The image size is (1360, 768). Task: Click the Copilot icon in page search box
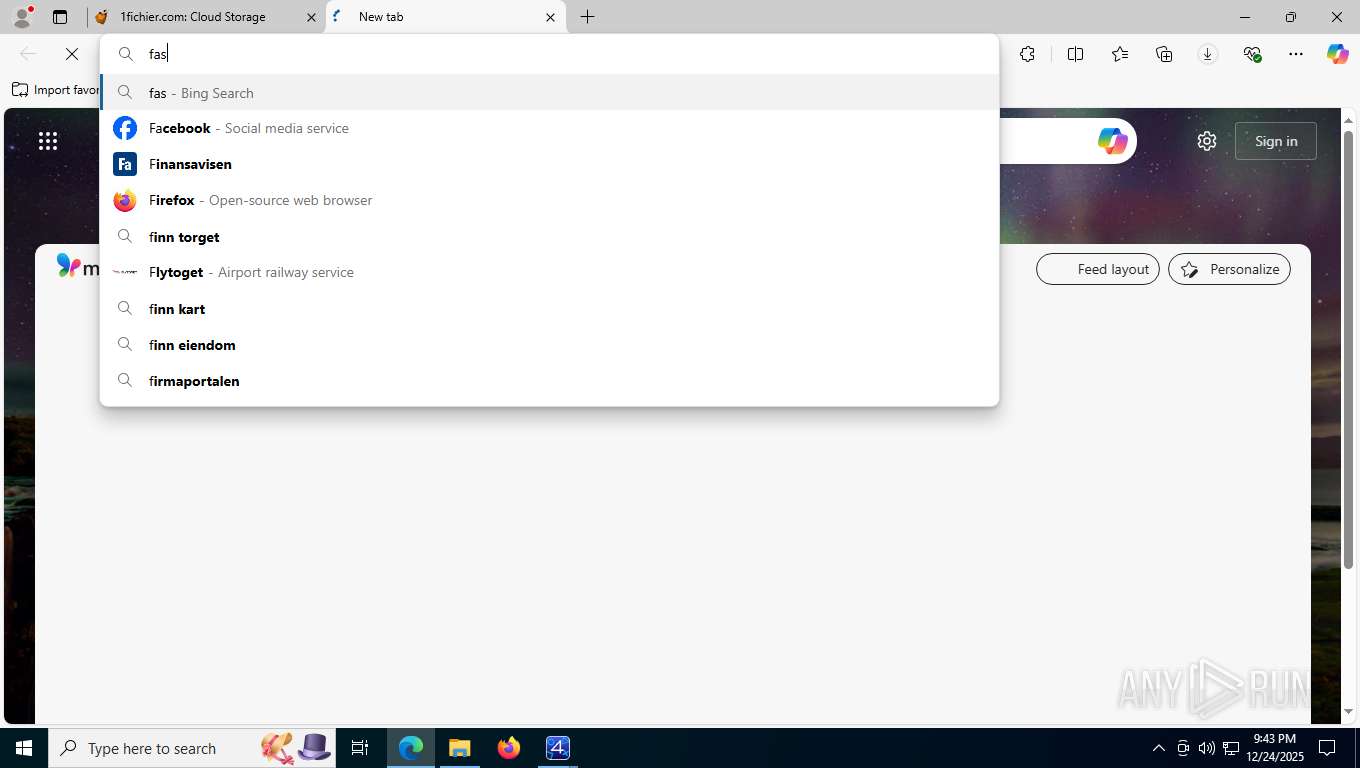1112,141
